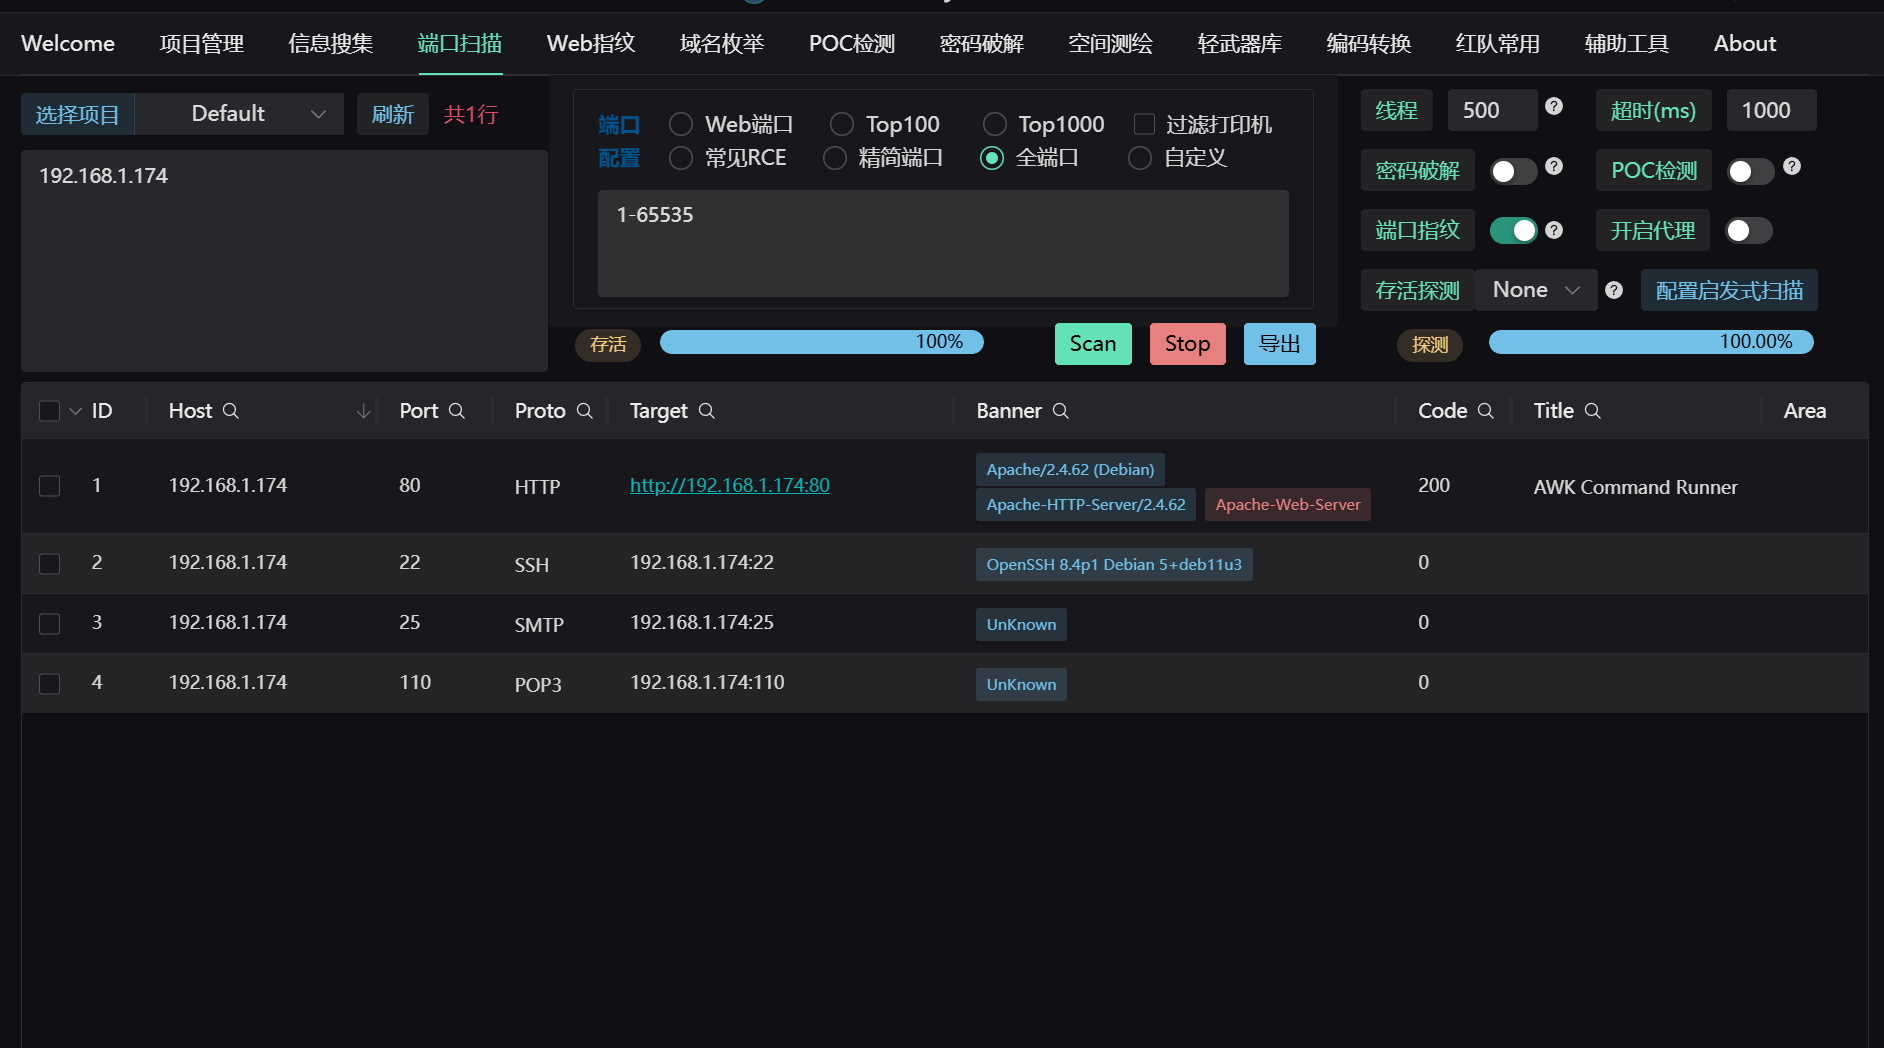Click the search icon next to Code column
1884x1048 pixels.
tap(1486, 411)
